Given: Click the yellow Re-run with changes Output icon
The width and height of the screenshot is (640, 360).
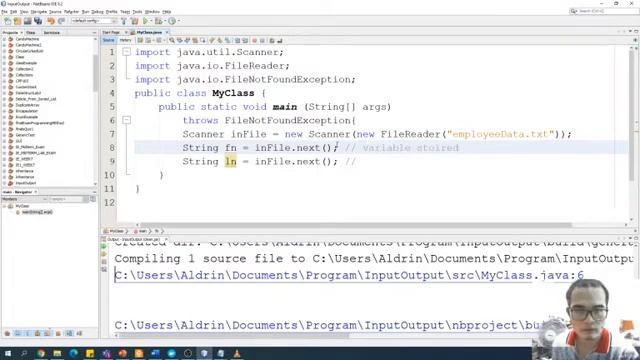Looking at the screenshot, I should point(104,254).
